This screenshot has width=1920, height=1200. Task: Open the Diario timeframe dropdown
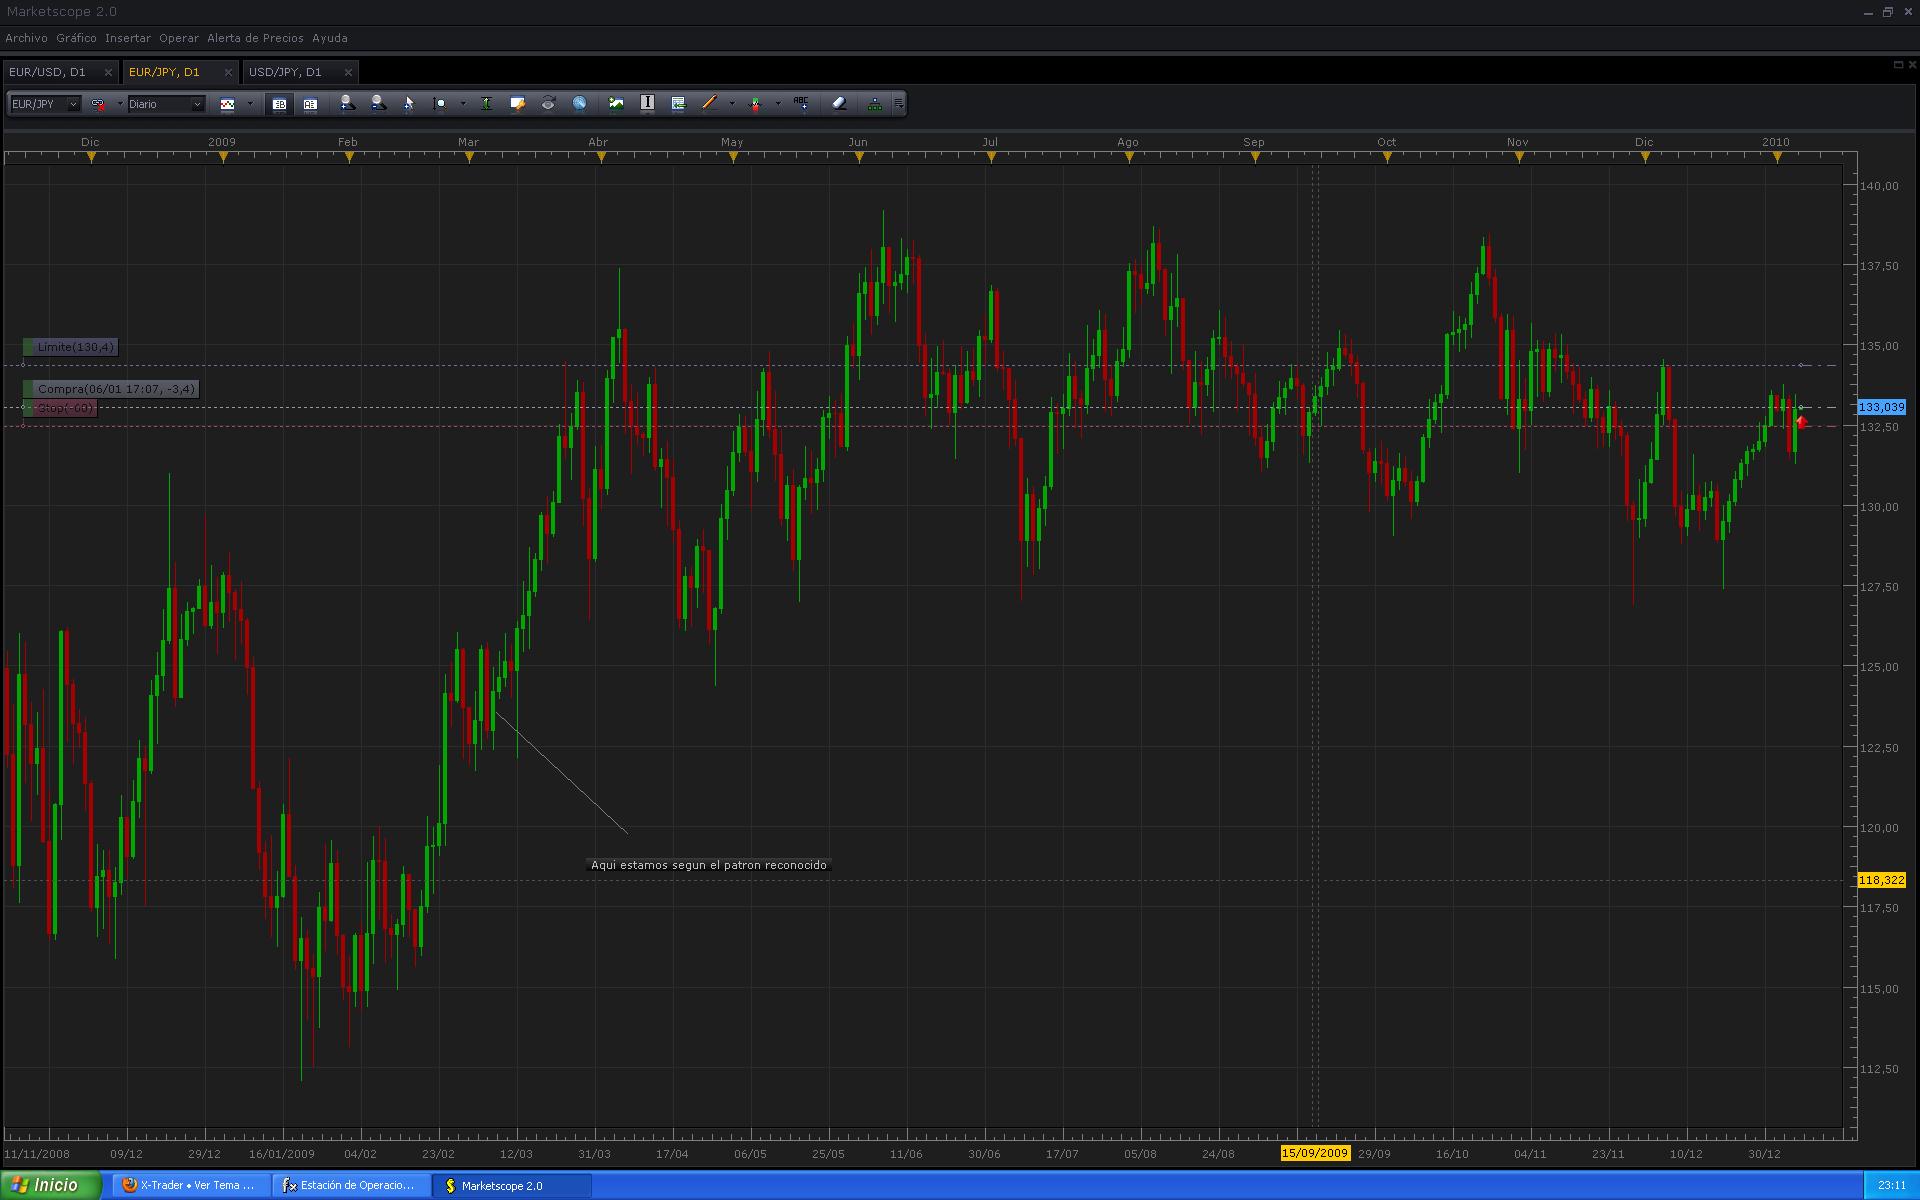(196, 104)
